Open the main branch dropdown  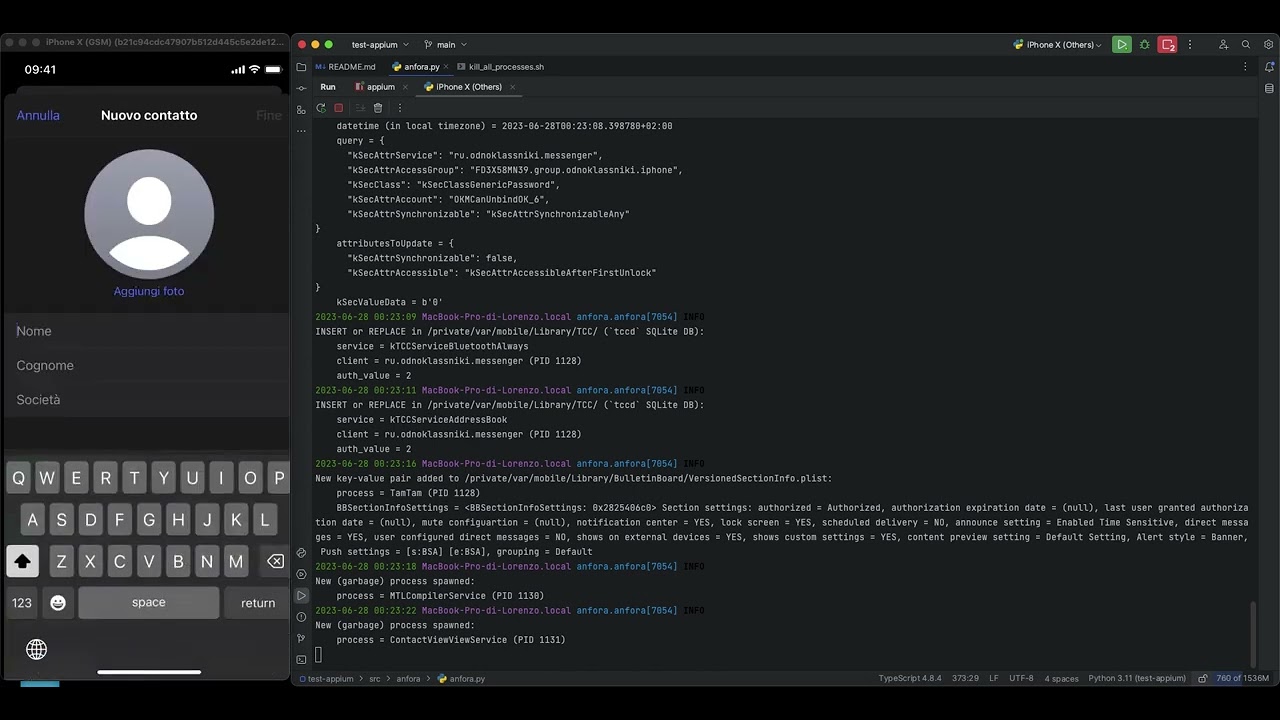(x=446, y=45)
